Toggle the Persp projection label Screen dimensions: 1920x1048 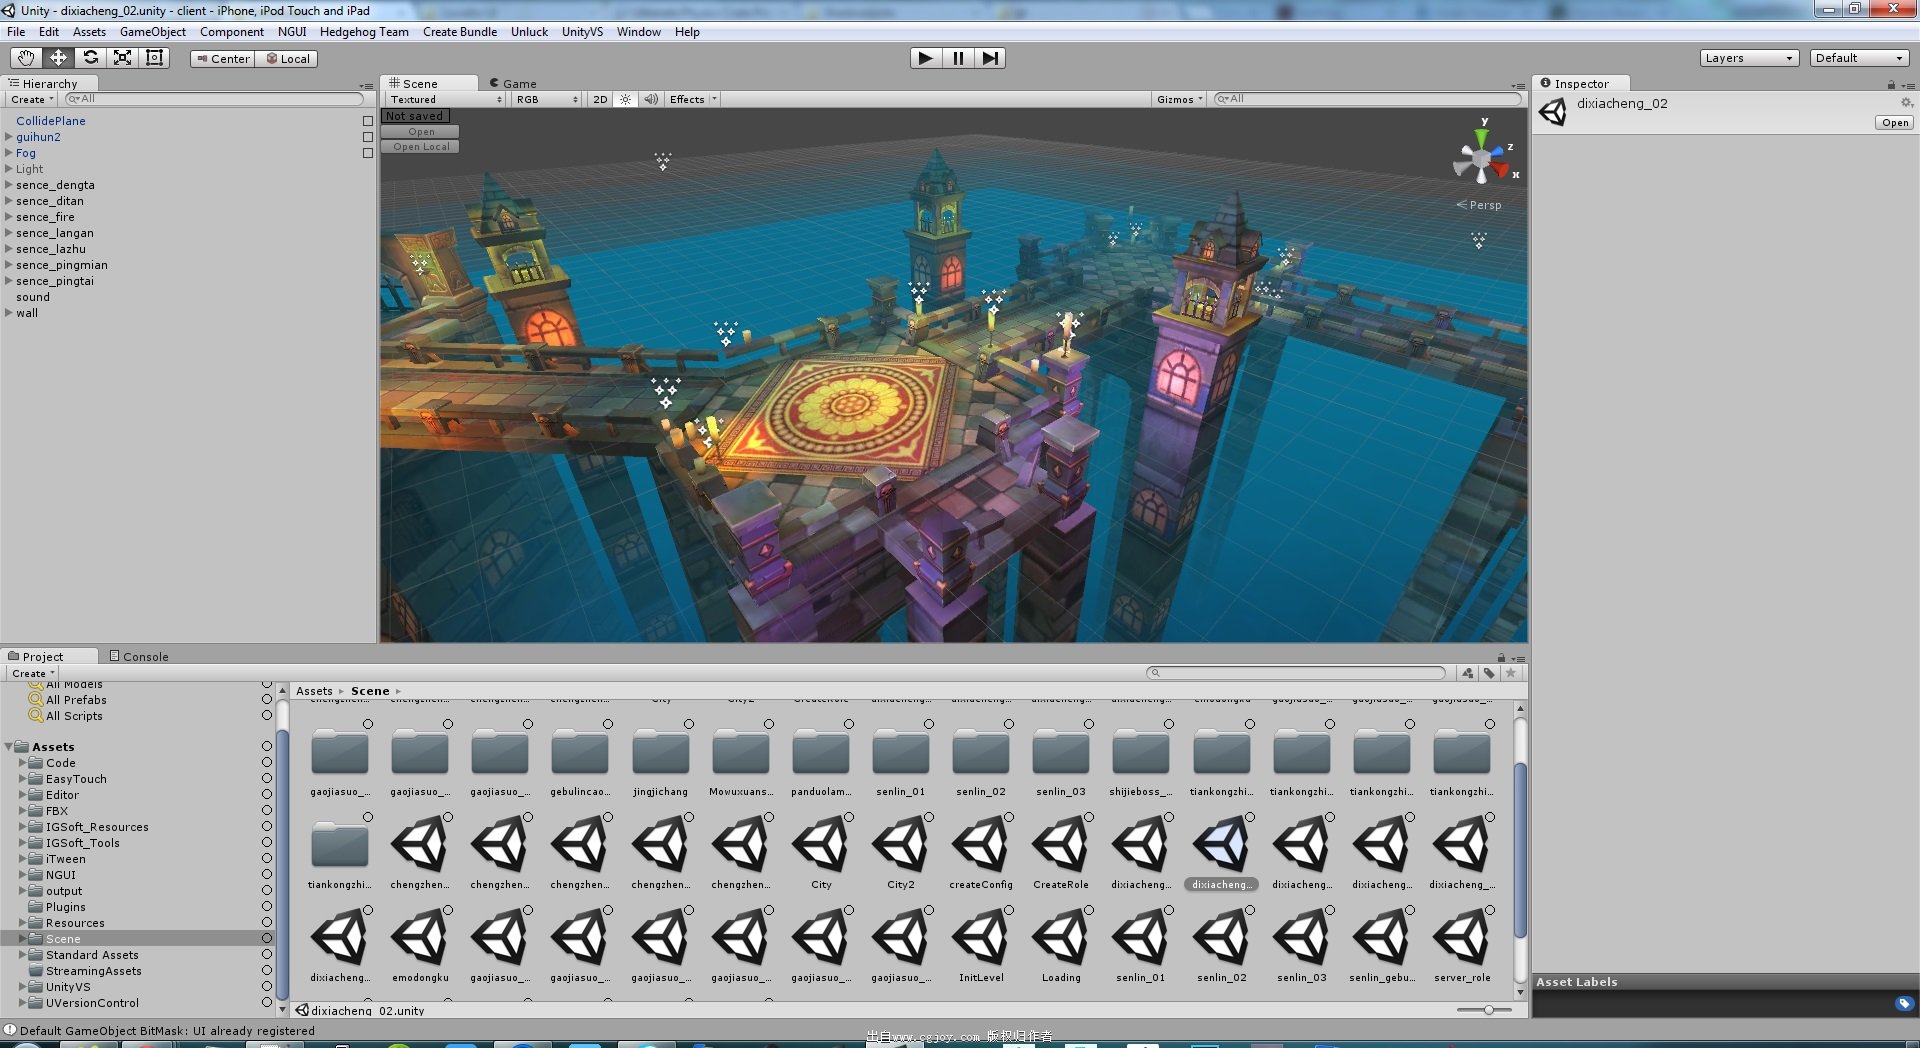tap(1479, 205)
